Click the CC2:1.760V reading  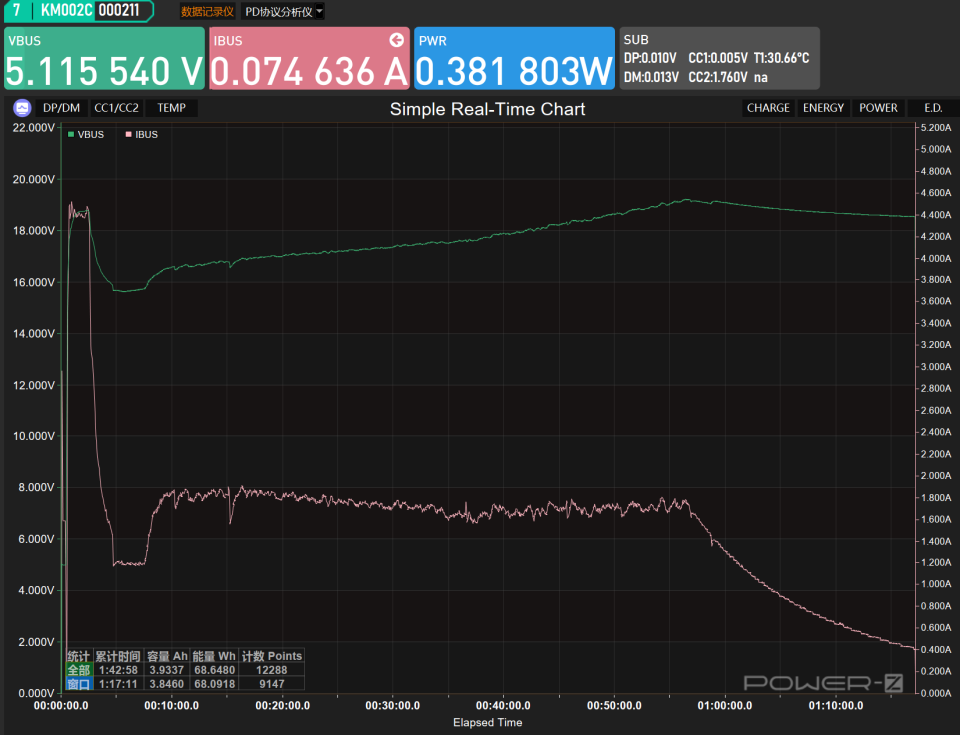pos(718,77)
